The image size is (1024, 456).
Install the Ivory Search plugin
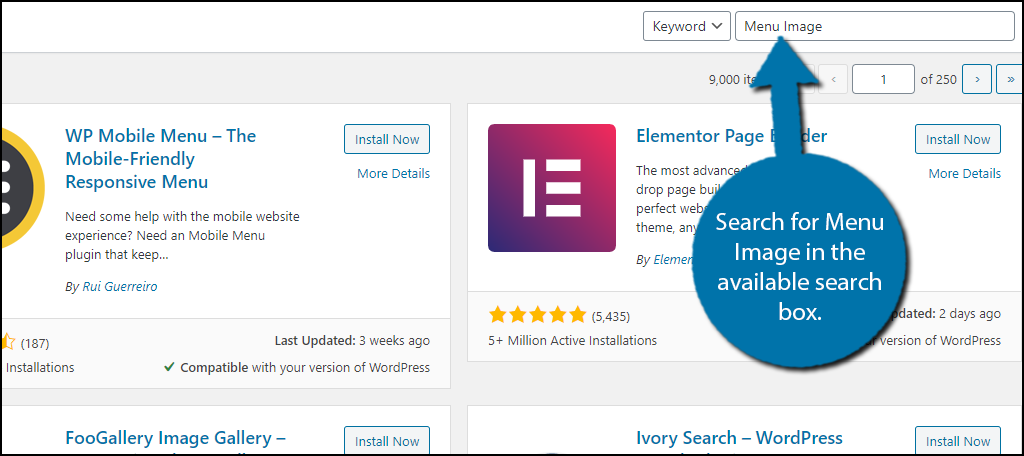[957, 442]
